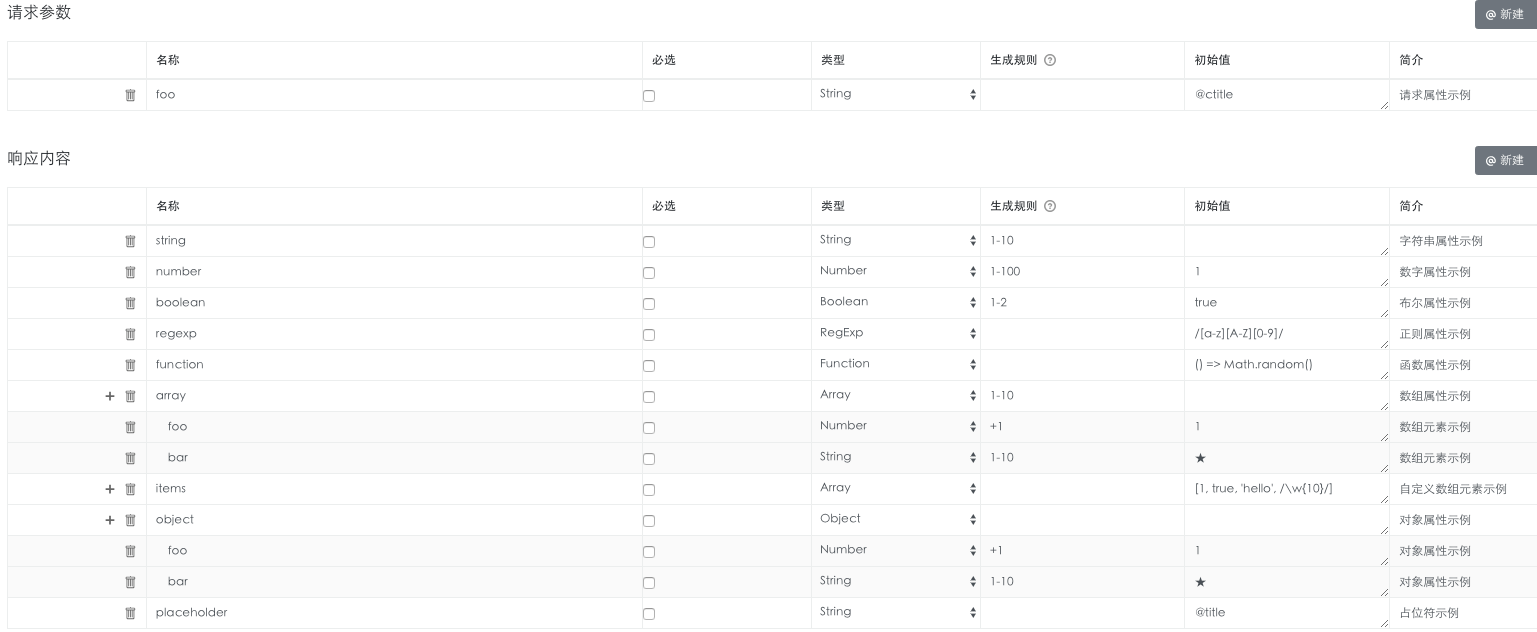Open type dropdown for string row
The height and width of the screenshot is (632, 1537).
(896, 240)
